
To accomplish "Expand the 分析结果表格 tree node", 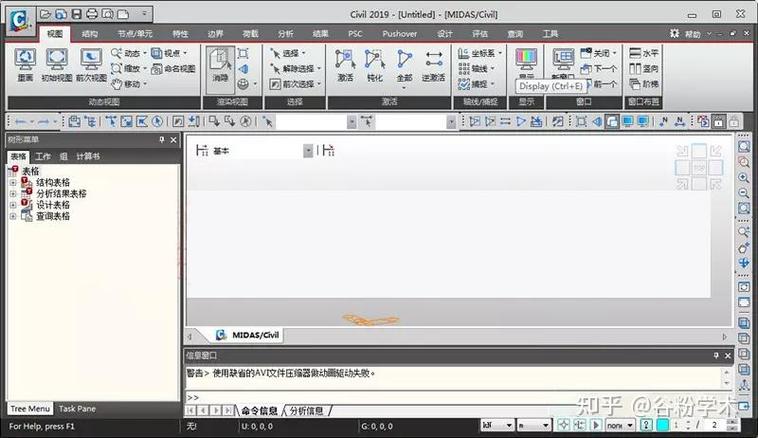I will pyautogui.click(x=13, y=194).
